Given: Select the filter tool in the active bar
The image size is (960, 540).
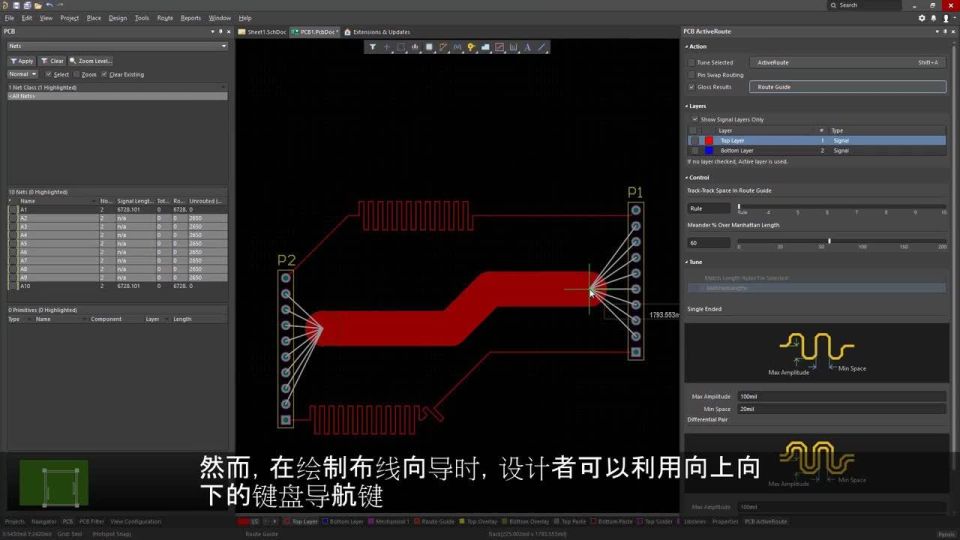Looking at the screenshot, I should [372, 47].
